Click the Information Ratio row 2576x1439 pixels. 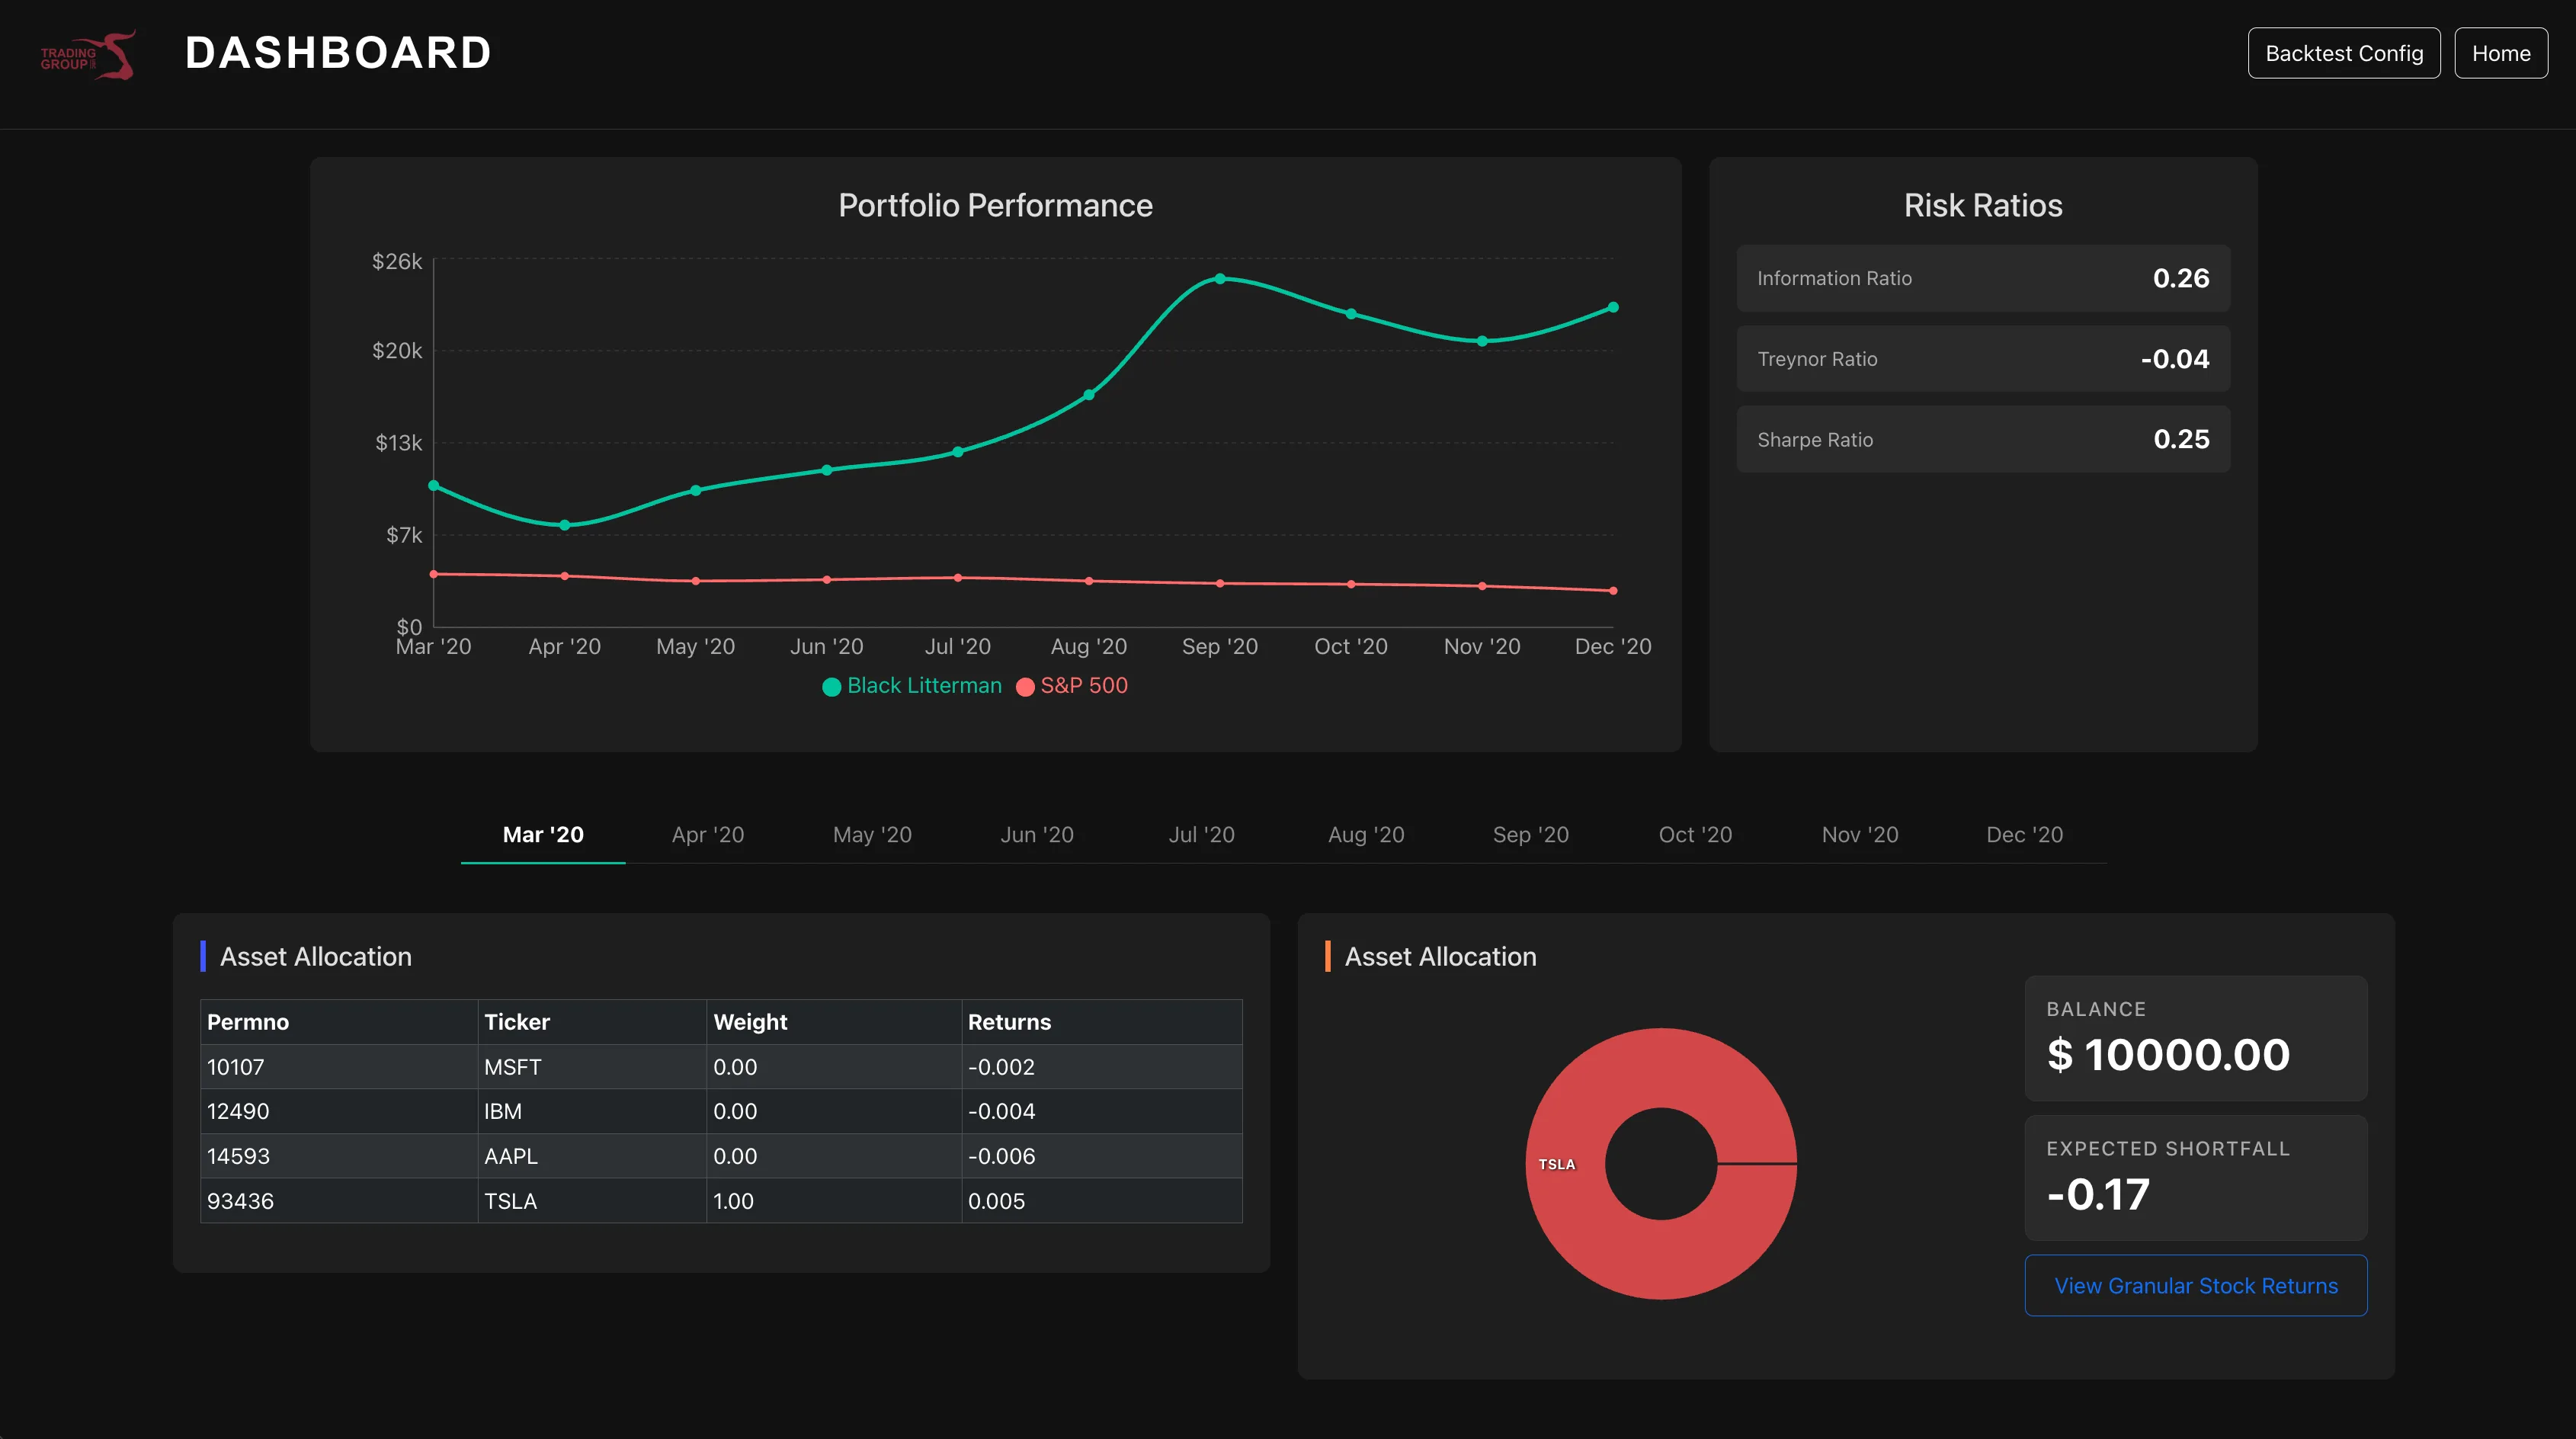pos(1983,278)
